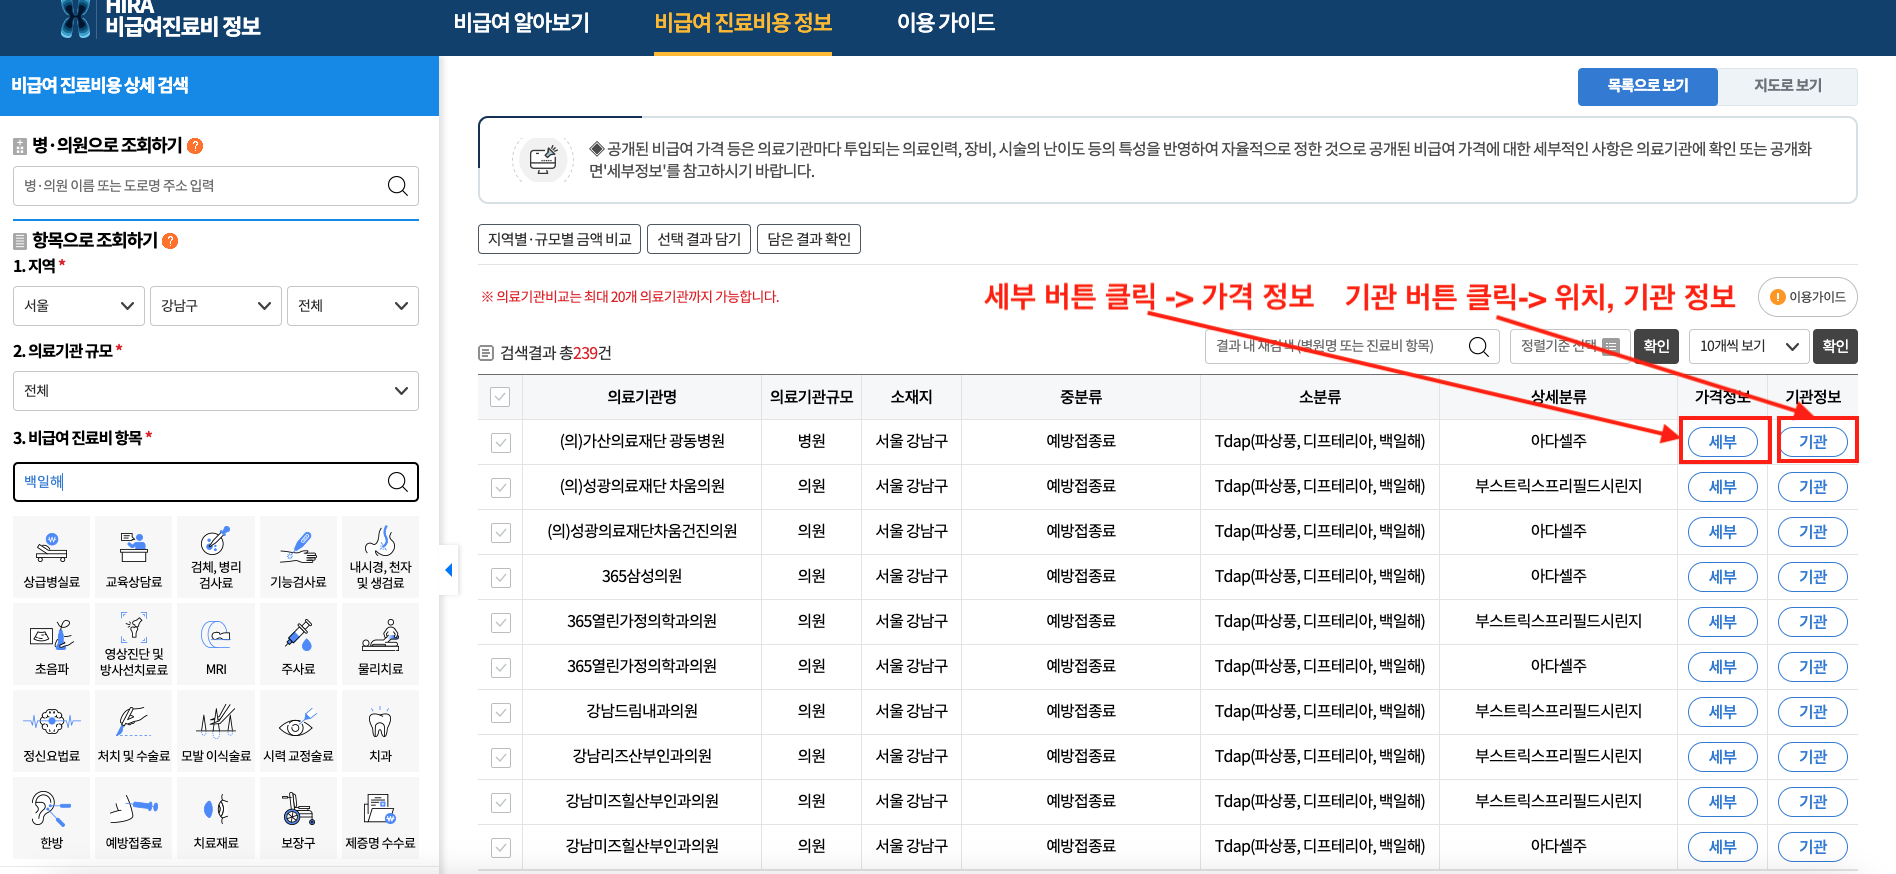1896x874 pixels.
Task: Click 세부 for 강남리즈산부인과의원
Action: pos(1722,757)
